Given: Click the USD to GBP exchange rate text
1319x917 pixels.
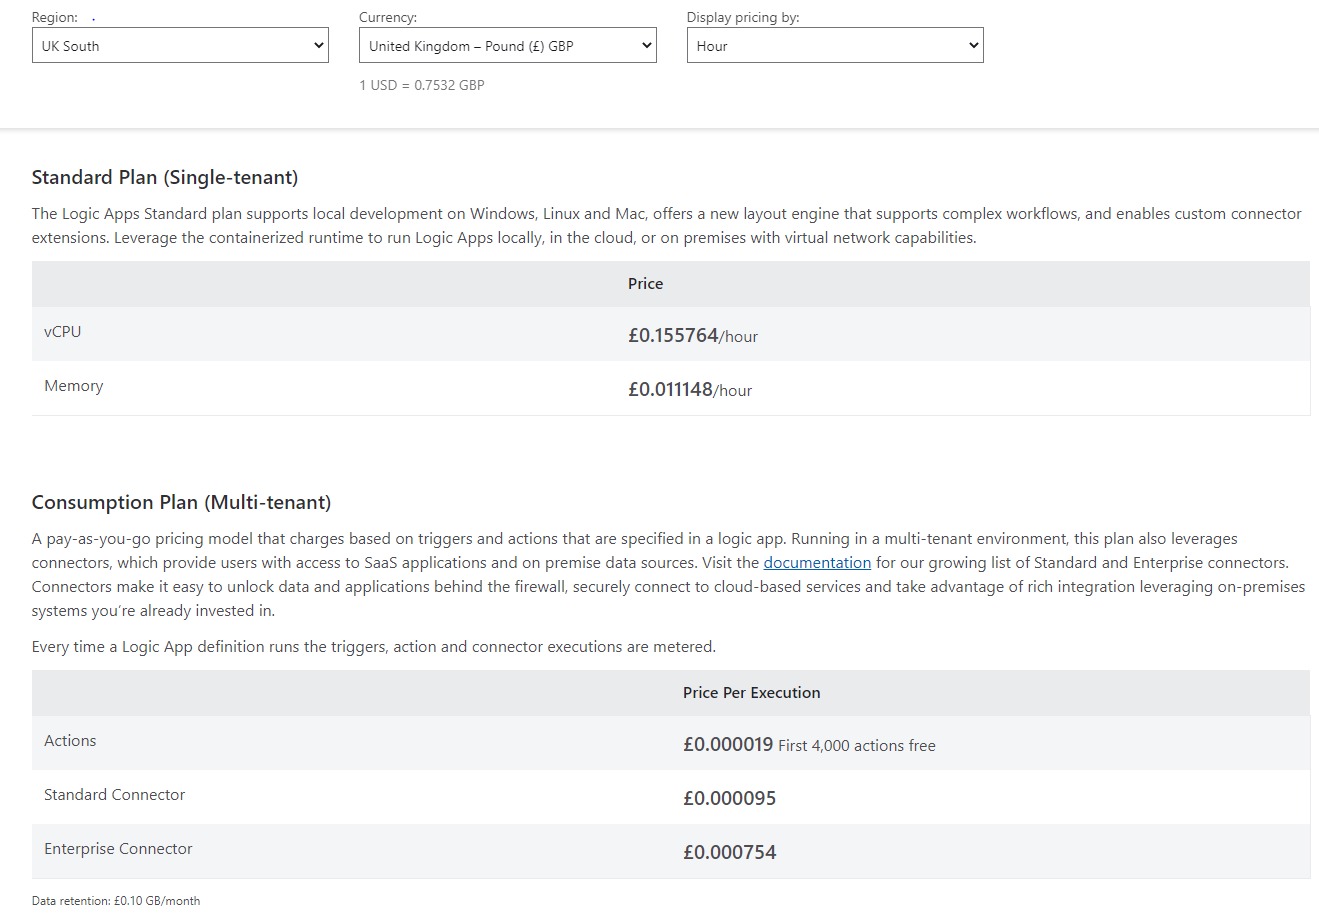Looking at the screenshot, I should coord(422,85).
